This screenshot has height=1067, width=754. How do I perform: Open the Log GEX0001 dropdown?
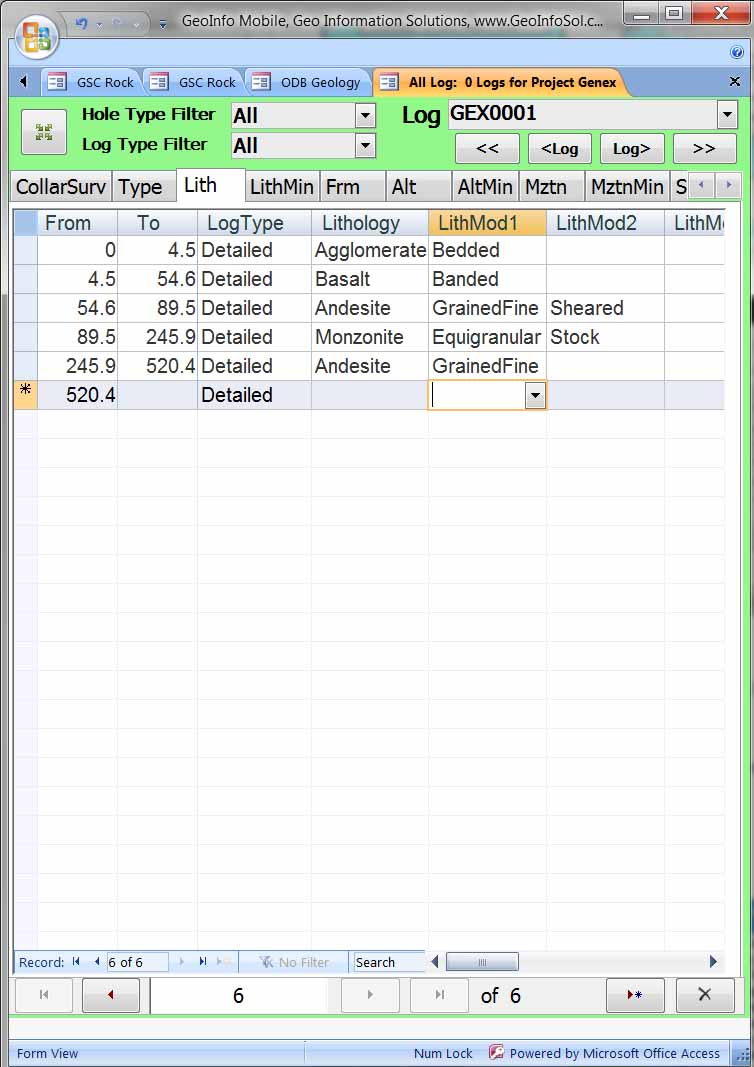727,115
